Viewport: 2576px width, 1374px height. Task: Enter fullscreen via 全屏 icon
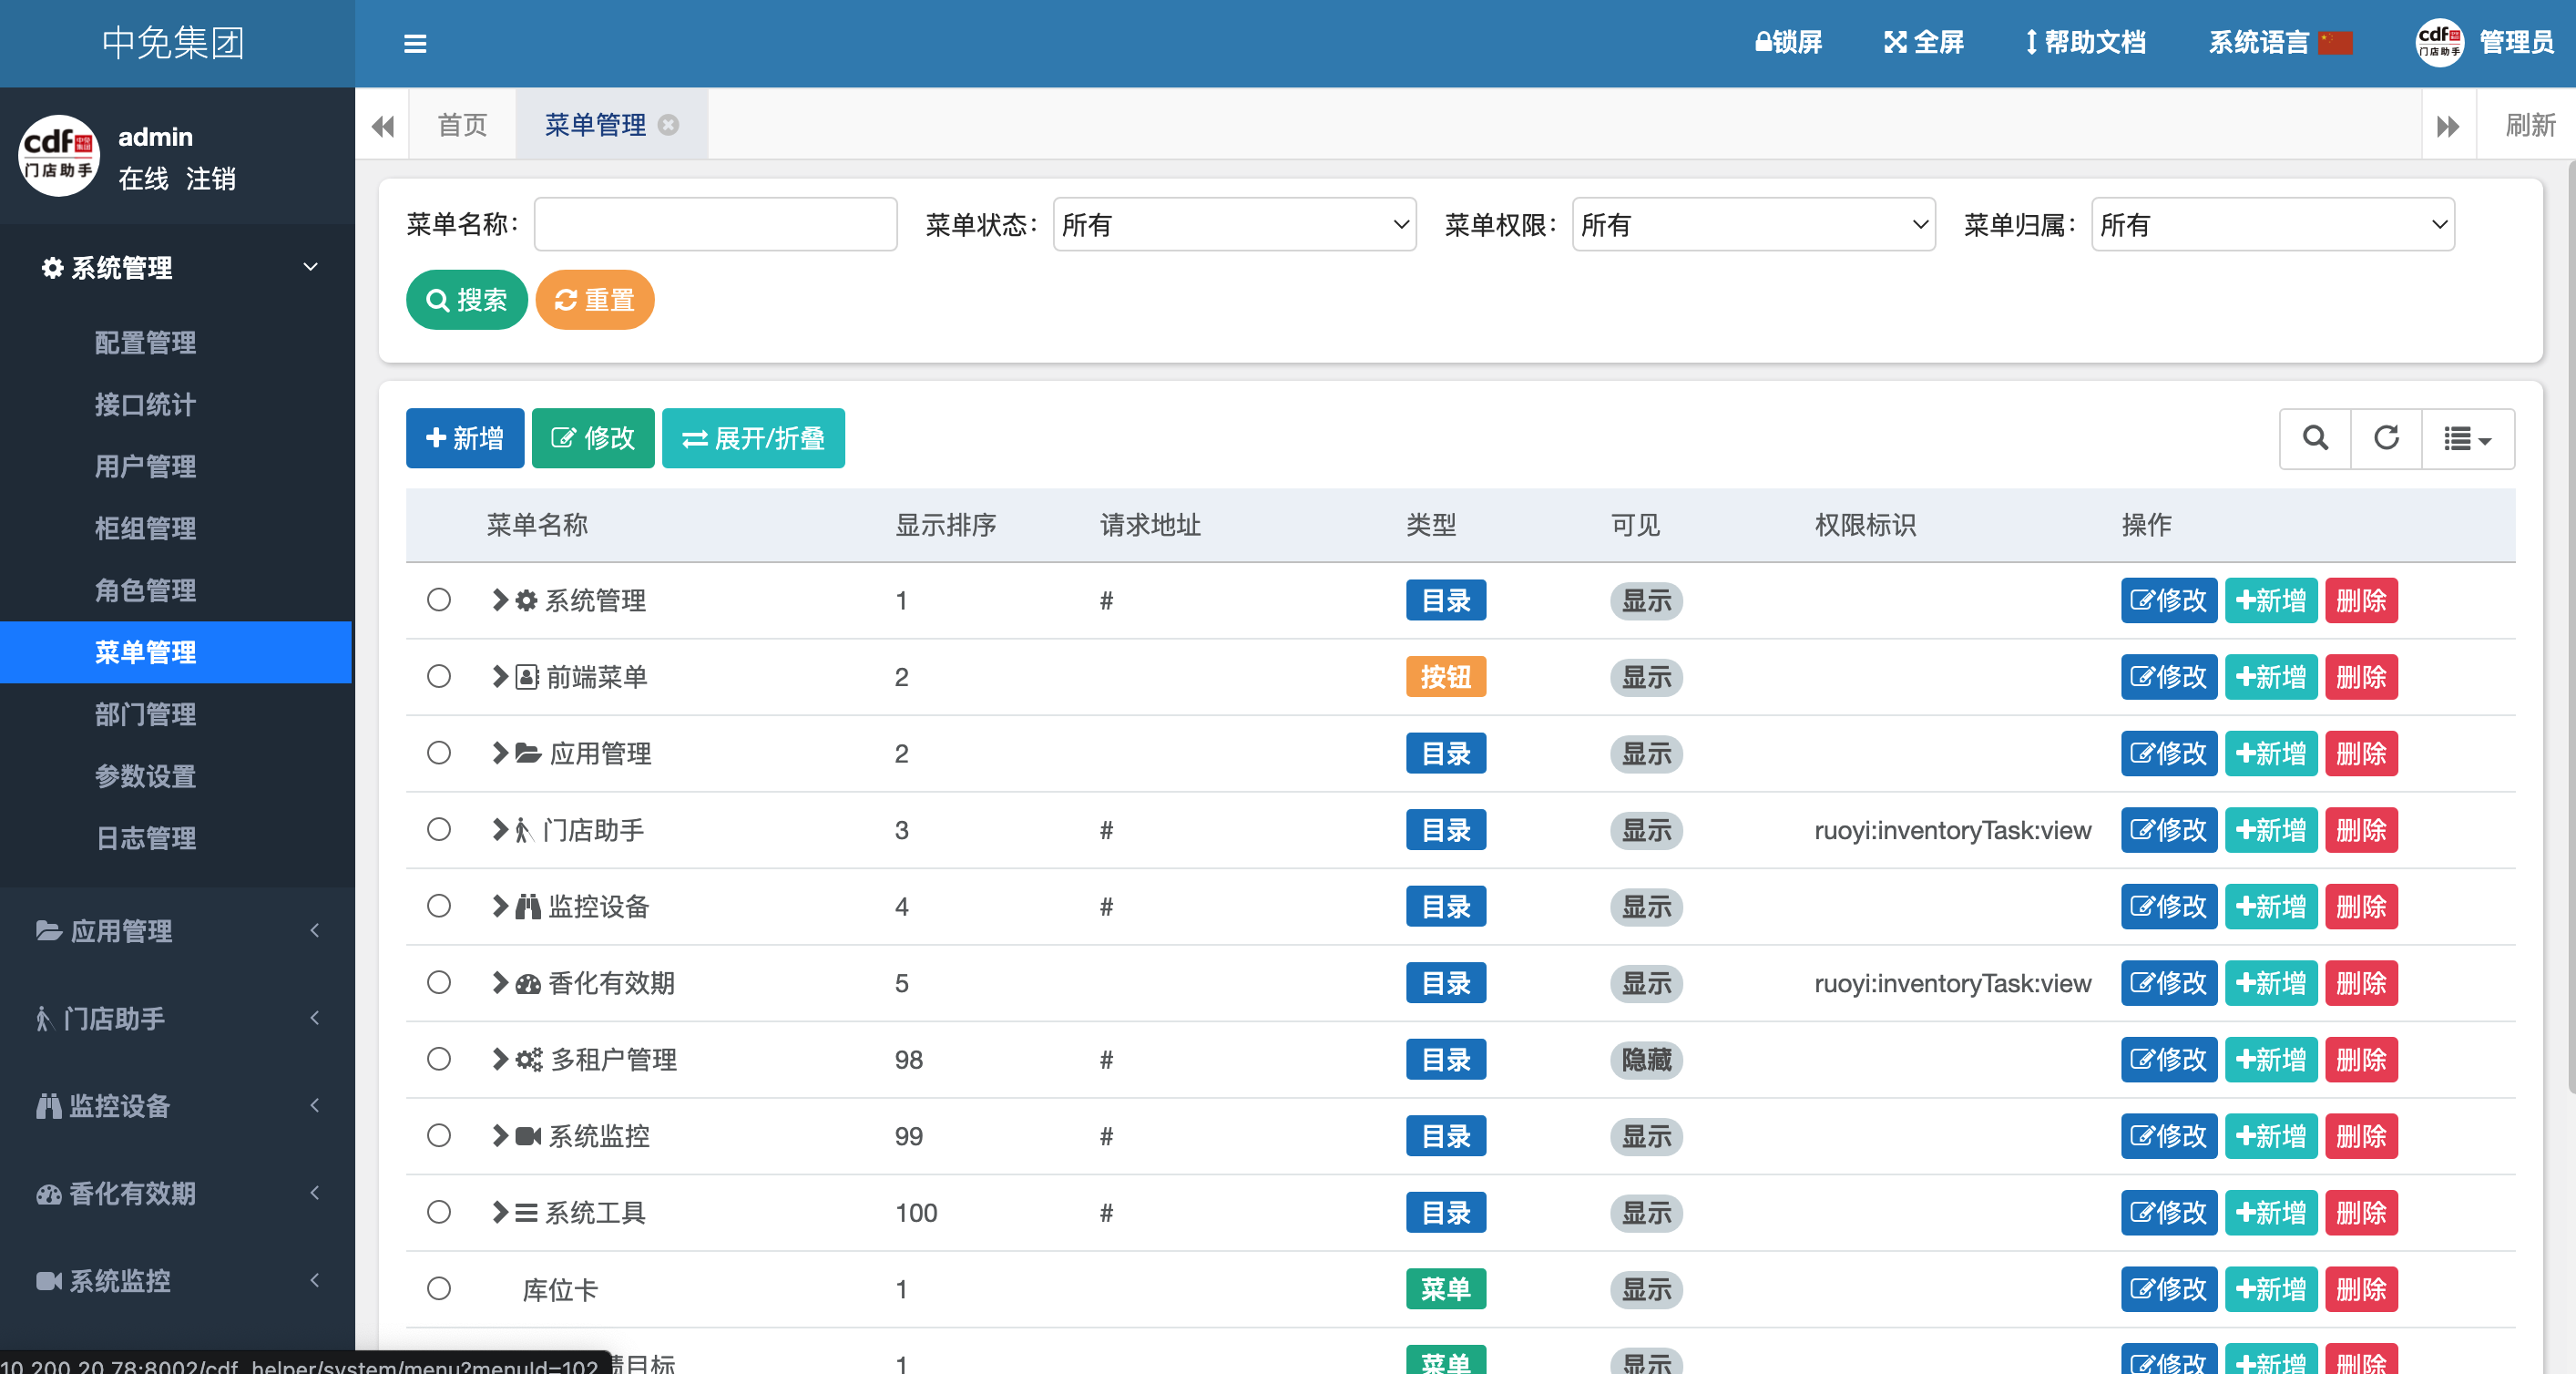click(x=1894, y=42)
